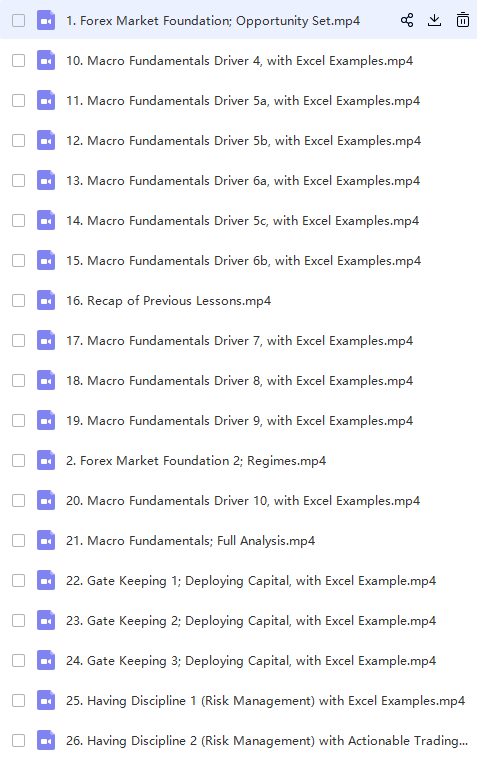Click the download icon for Forex Market Foundation file
The width and height of the screenshot is (477, 762).
434,20
